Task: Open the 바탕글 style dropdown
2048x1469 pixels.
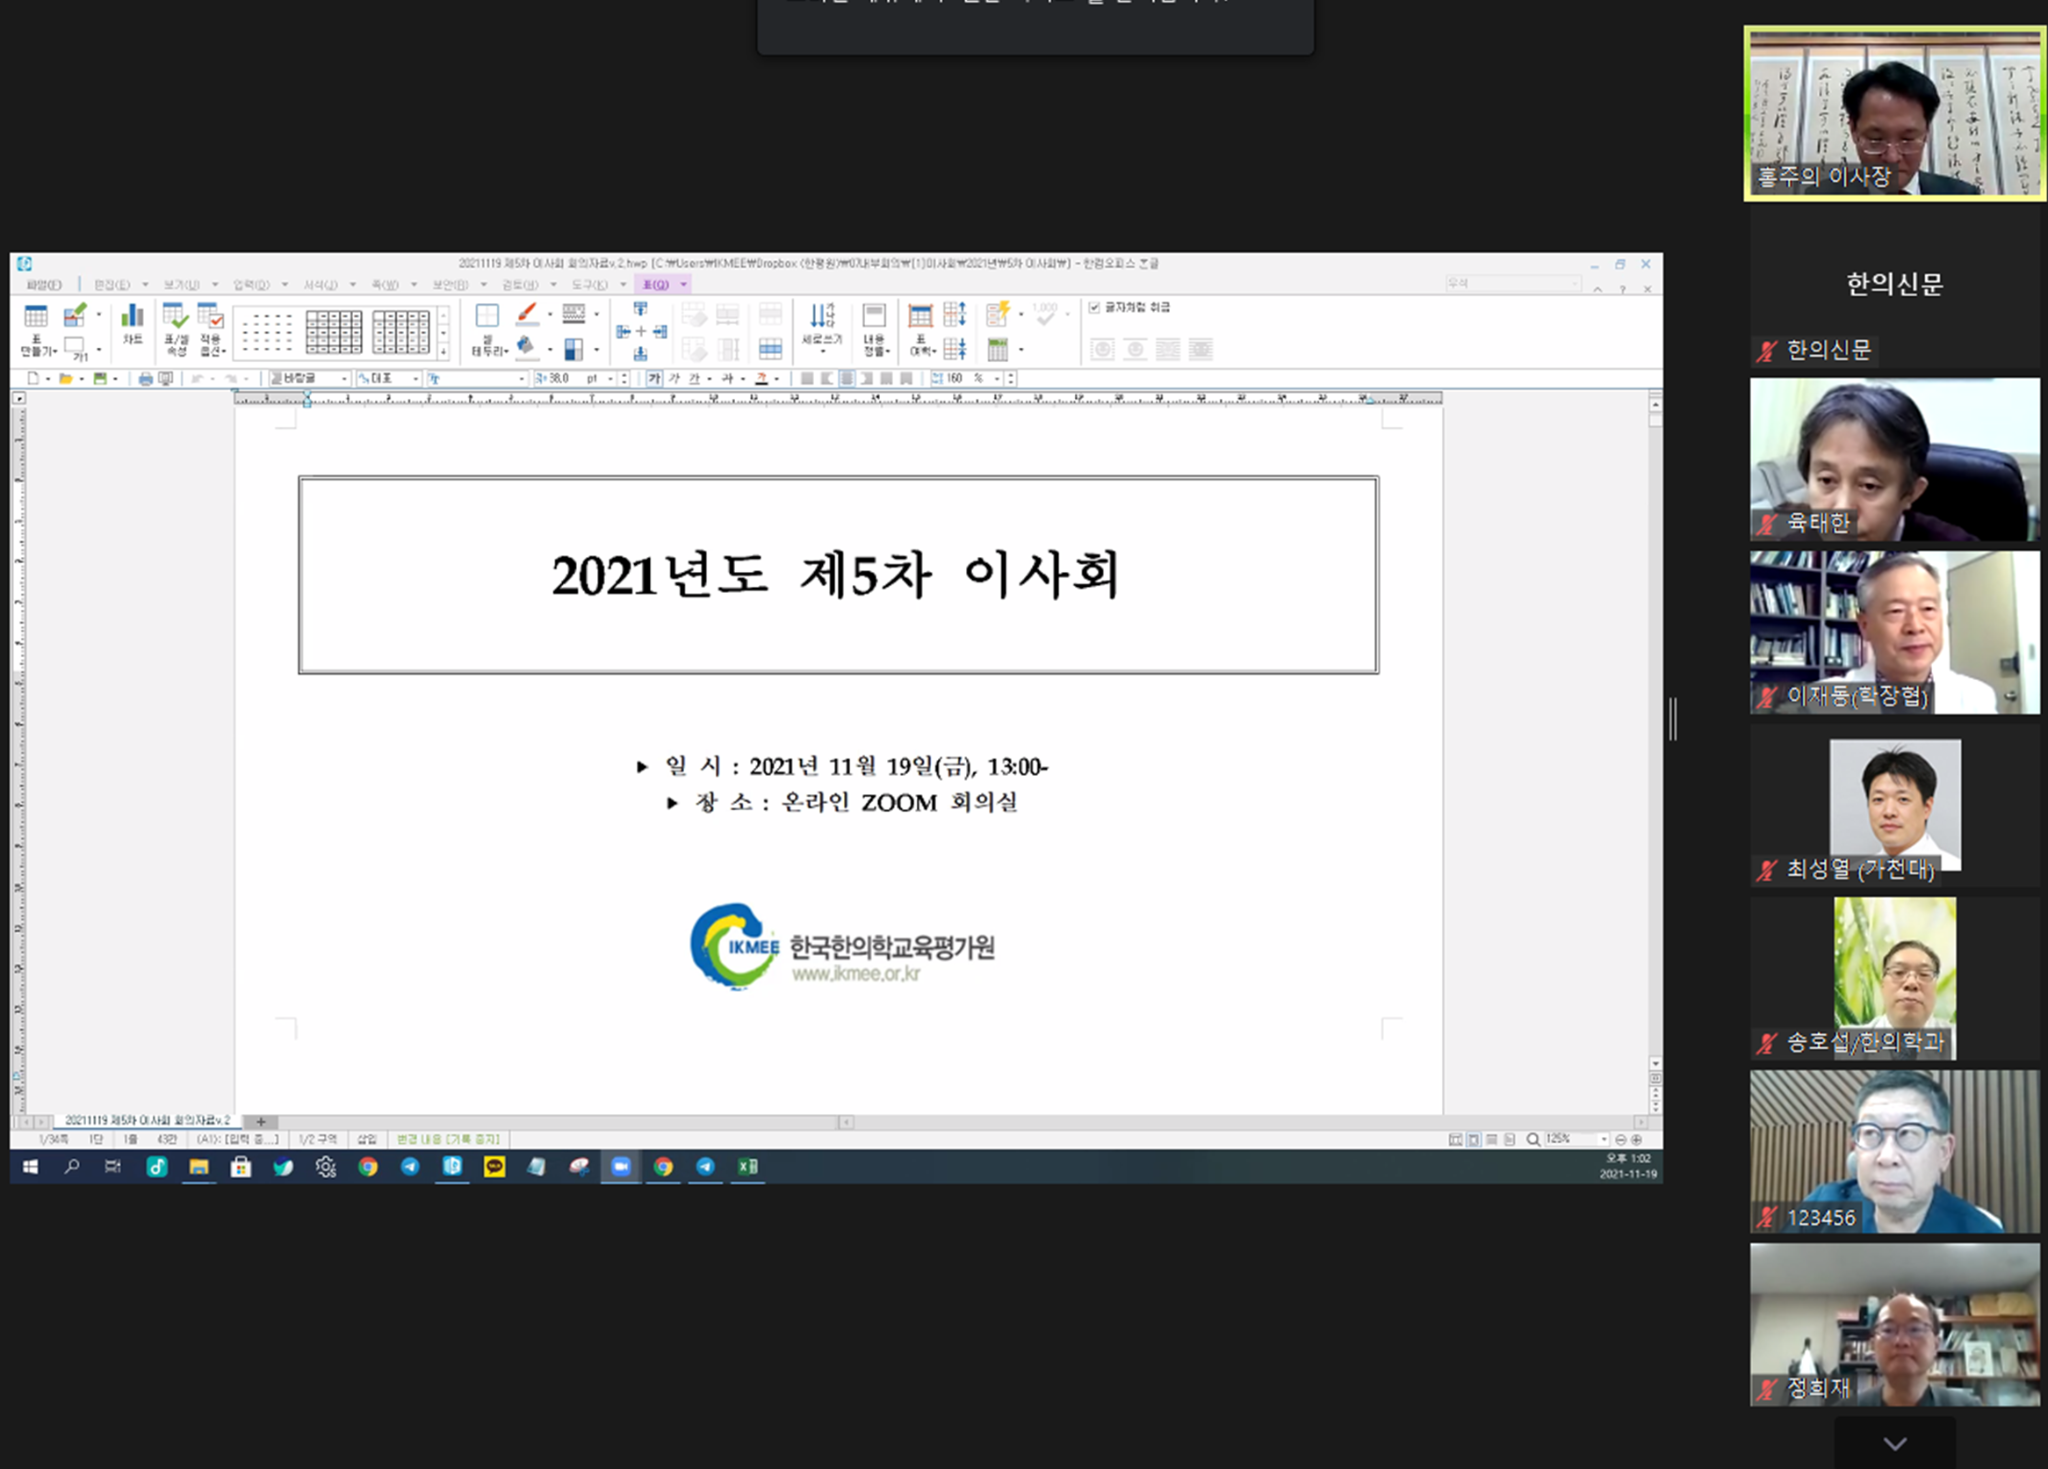Action: (343, 378)
